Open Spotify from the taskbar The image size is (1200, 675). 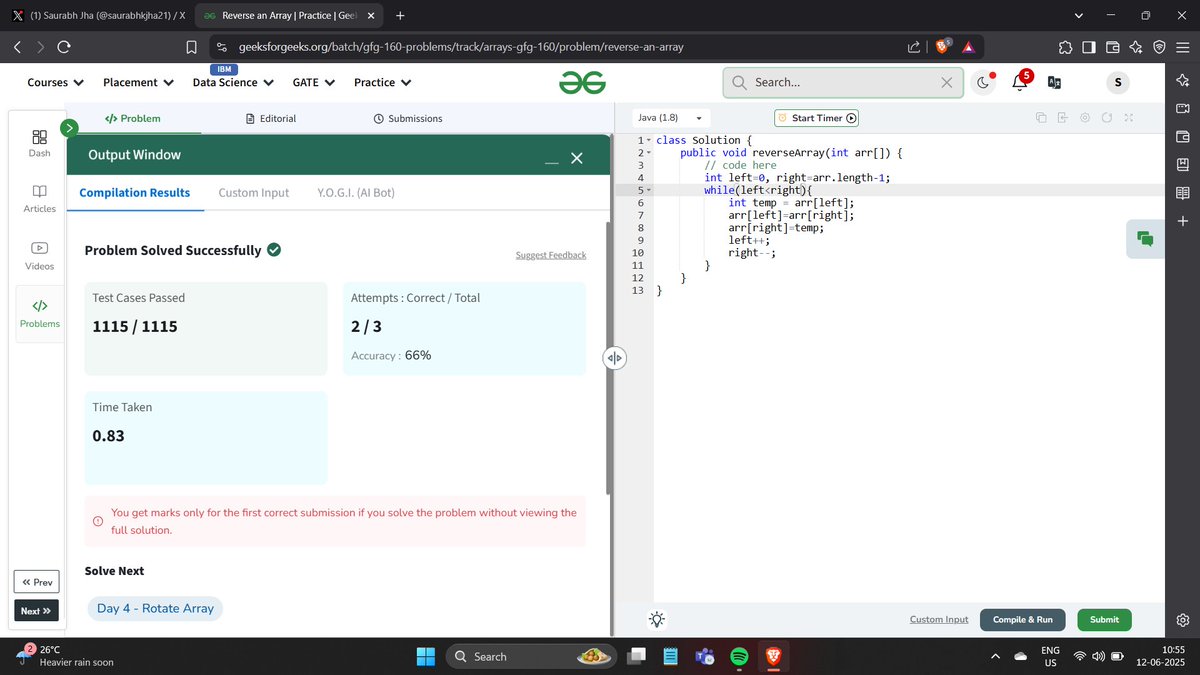pyautogui.click(x=739, y=657)
